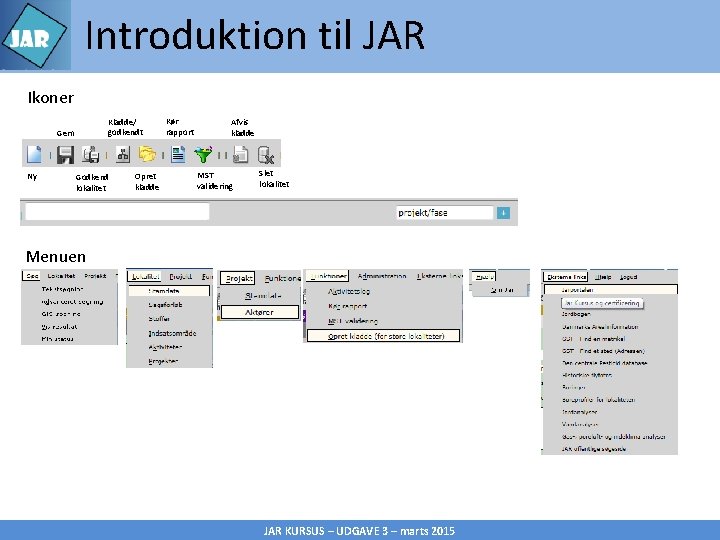The height and width of the screenshot is (540, 720).
Task: Click the Introduktion til JAR heading
Action: (x=255, y=35)
